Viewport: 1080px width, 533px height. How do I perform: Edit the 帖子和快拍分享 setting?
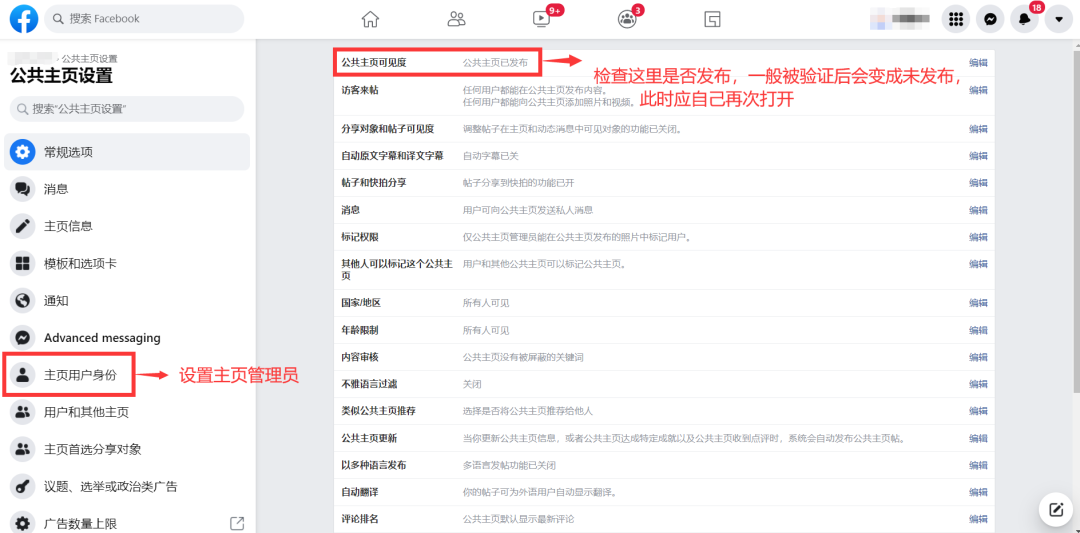(978, 183)
